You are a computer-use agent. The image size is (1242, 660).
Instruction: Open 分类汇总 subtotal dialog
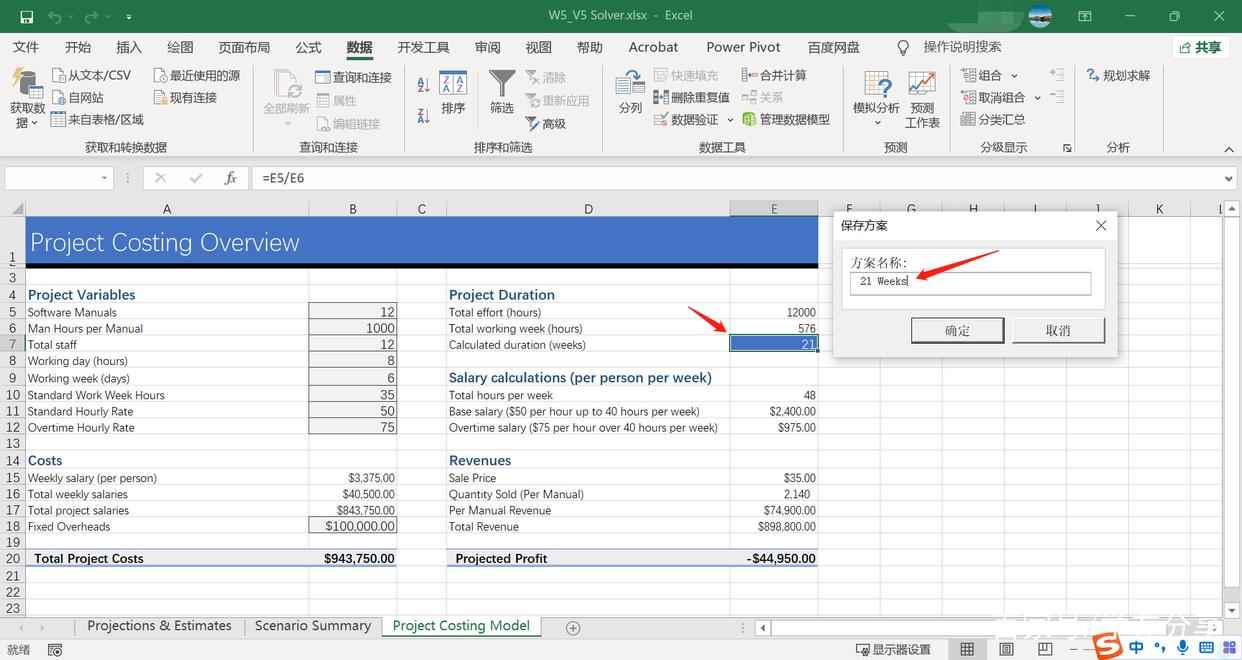[x=993, y=119]
